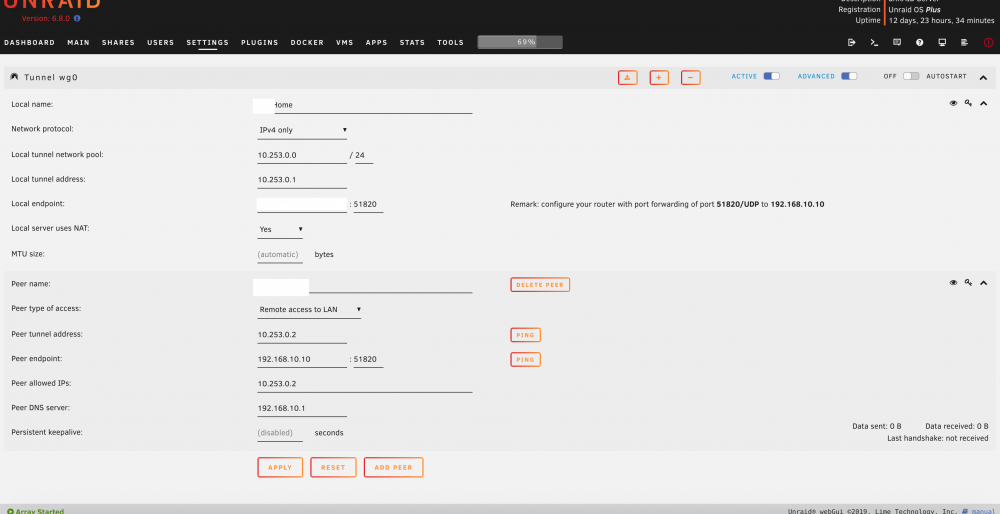Click the Peer DNS server field
This screenshot has width=1000, height=514.
[302, 409]
